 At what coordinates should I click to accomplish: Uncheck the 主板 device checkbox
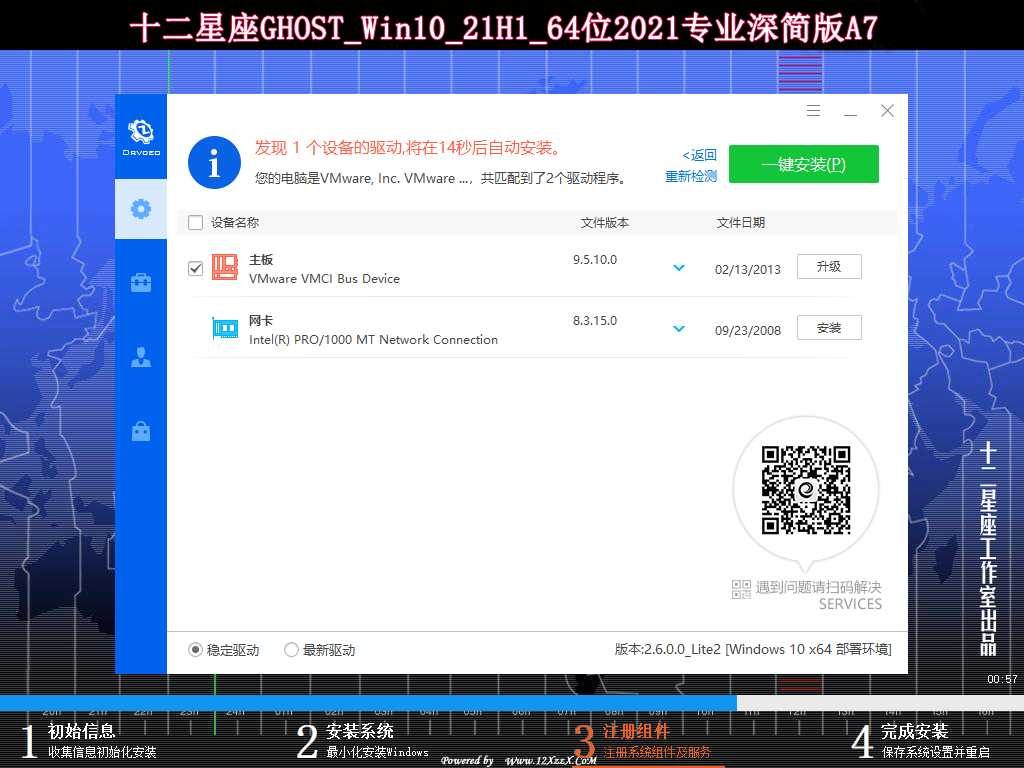pos(195,268)
